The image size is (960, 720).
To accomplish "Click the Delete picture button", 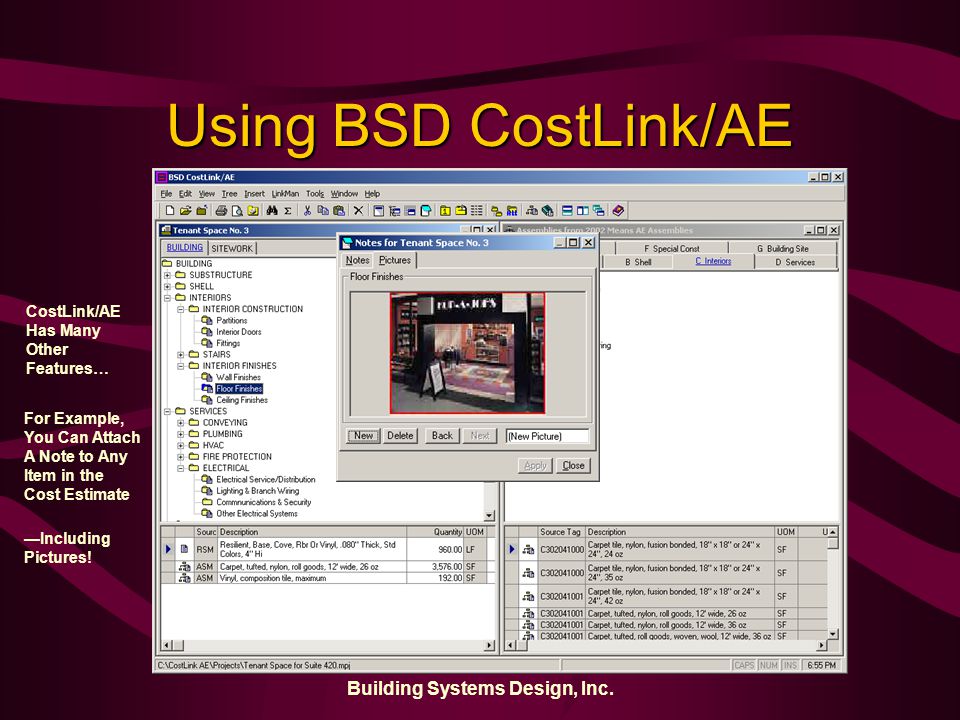I will click(400, 436).
